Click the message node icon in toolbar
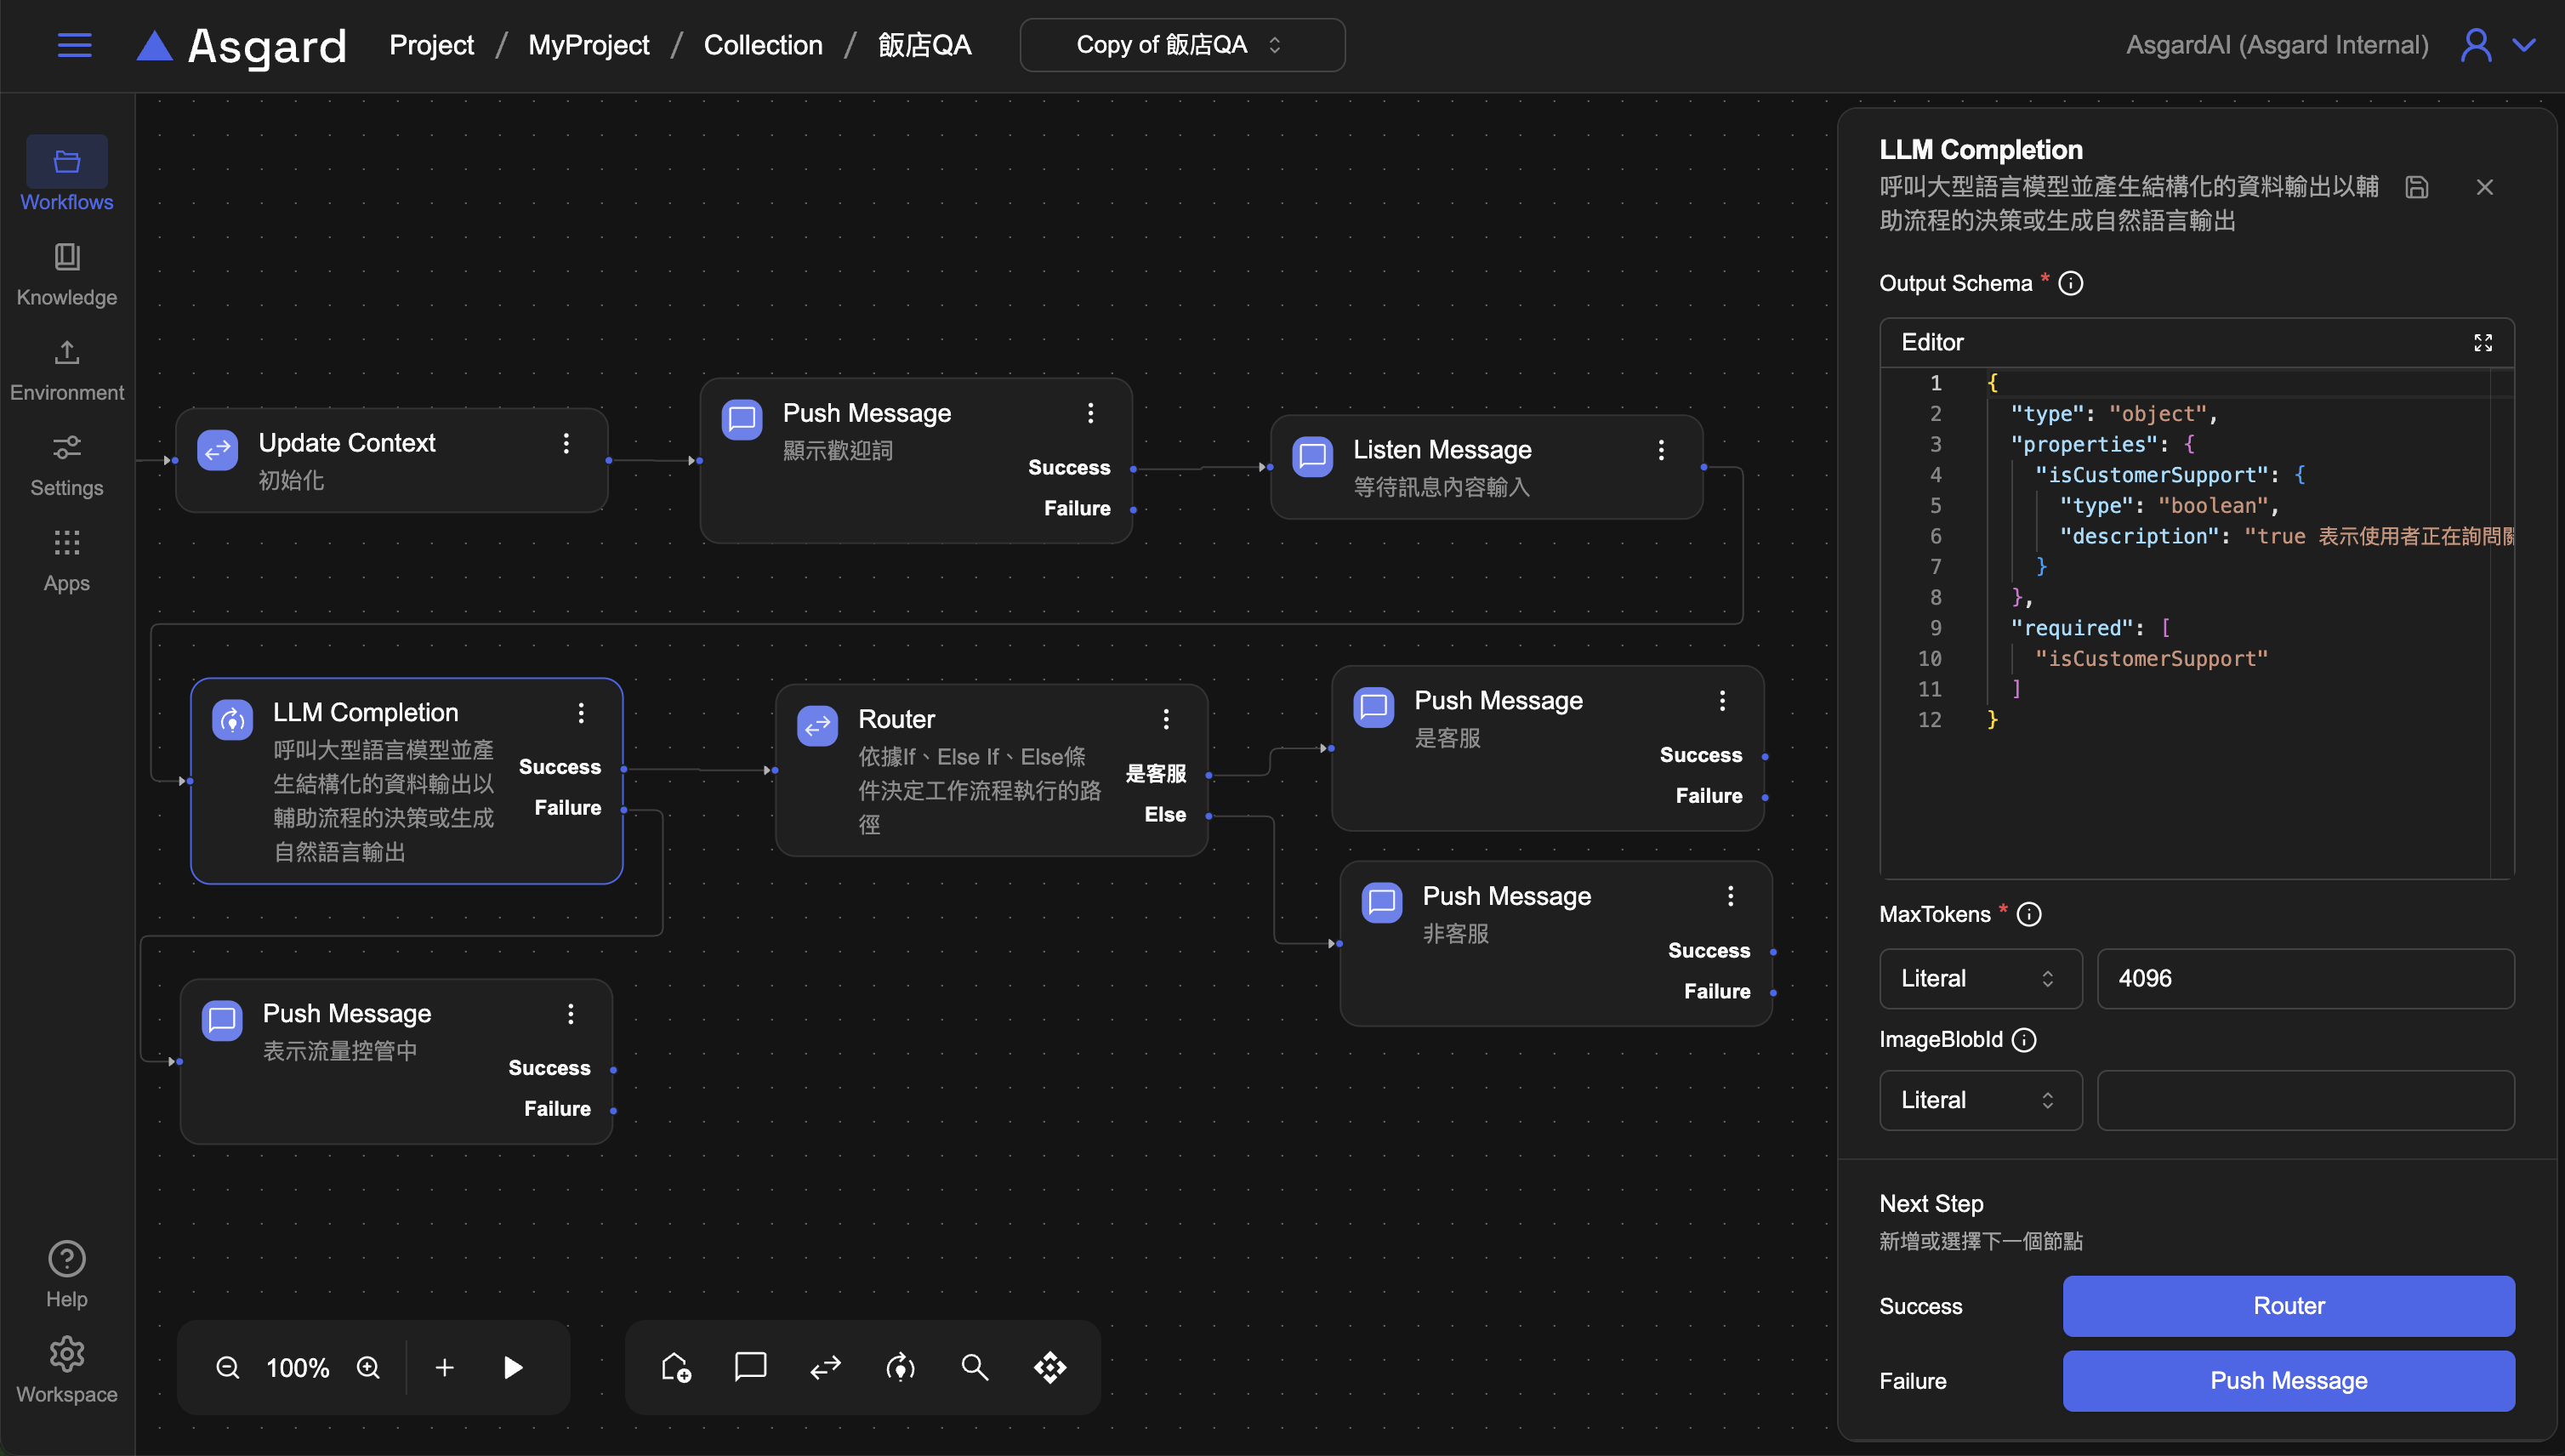This screenshot has height=1456, width=2565. (750, 1366)
